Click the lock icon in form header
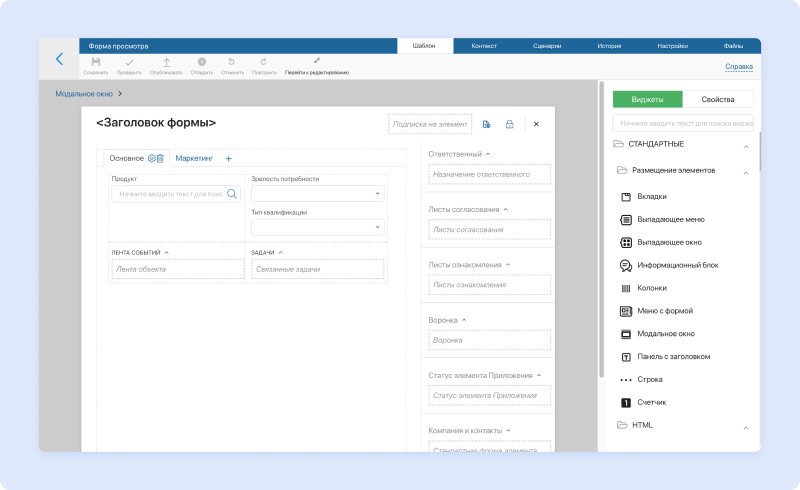Image resolution: width=800 pixels, height=490 pixels. [509, 124]
